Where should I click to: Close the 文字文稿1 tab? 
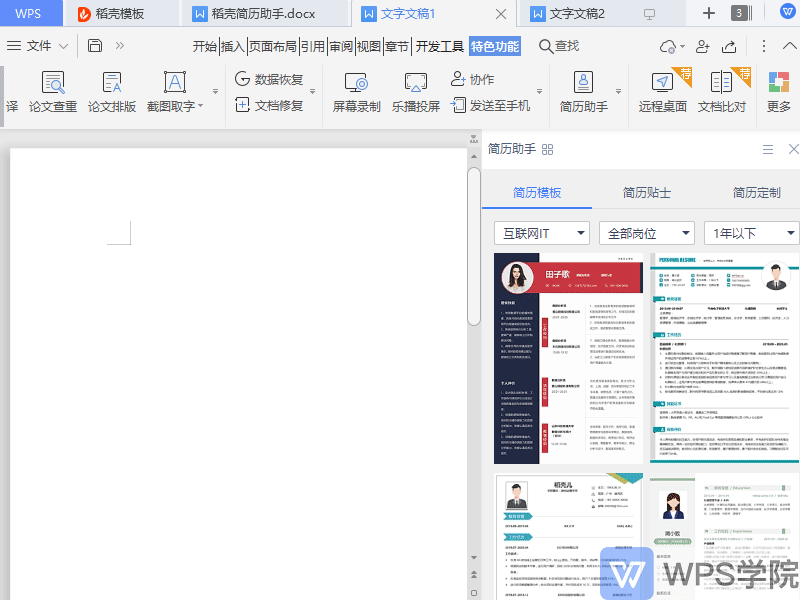pyautogui.click(x=501, y=14)
